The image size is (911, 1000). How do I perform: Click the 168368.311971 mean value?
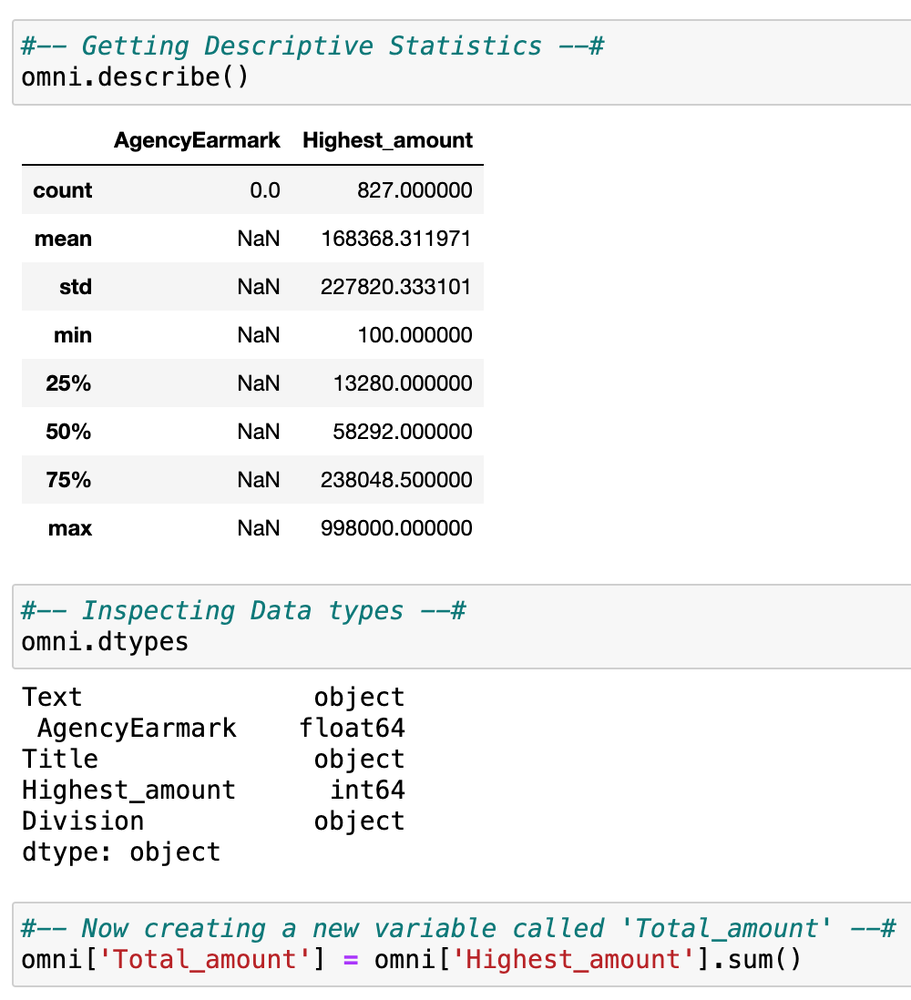point(396,239)
